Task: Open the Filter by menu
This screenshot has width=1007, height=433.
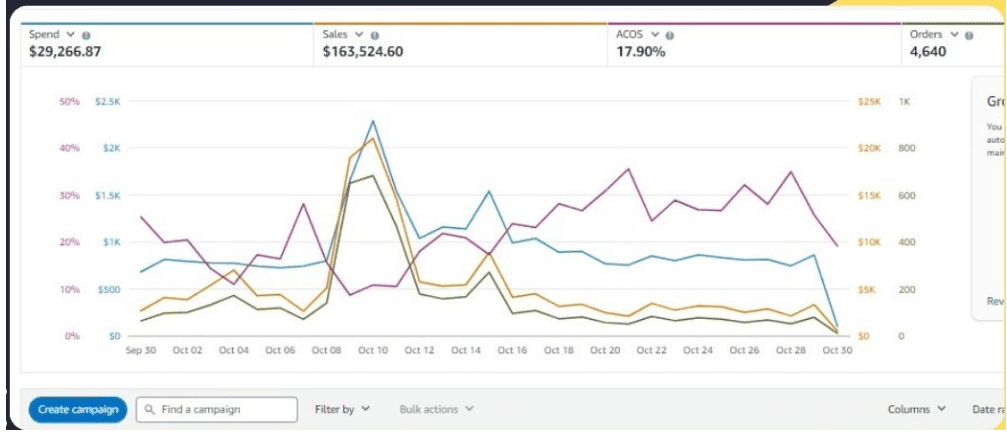Action: point(342,409)
